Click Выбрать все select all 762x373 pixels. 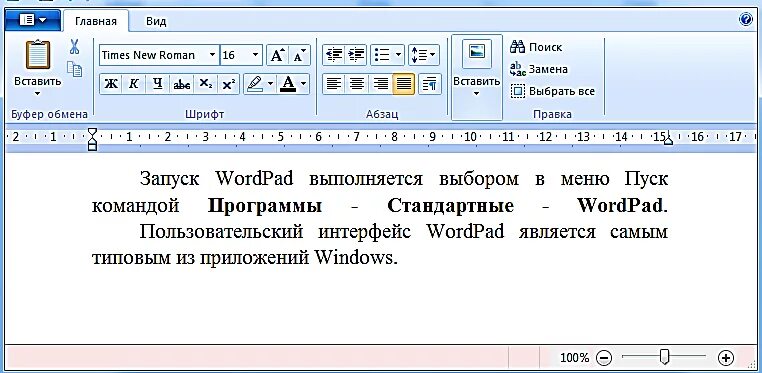click(x=553, y=91)
